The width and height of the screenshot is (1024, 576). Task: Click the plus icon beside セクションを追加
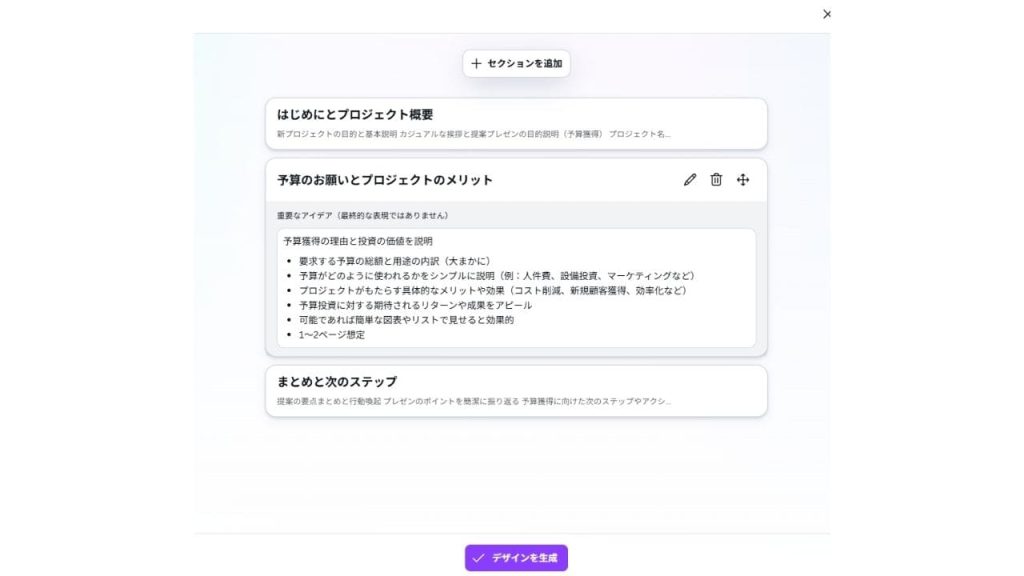pyautogui.click(x=476, y=64)
